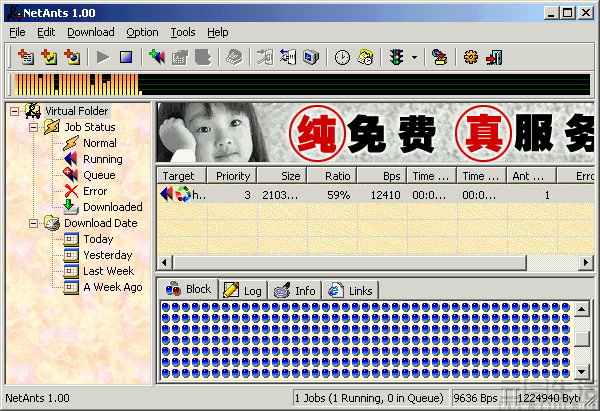Click the add new job toolbar icon

(x=26, y=57)
